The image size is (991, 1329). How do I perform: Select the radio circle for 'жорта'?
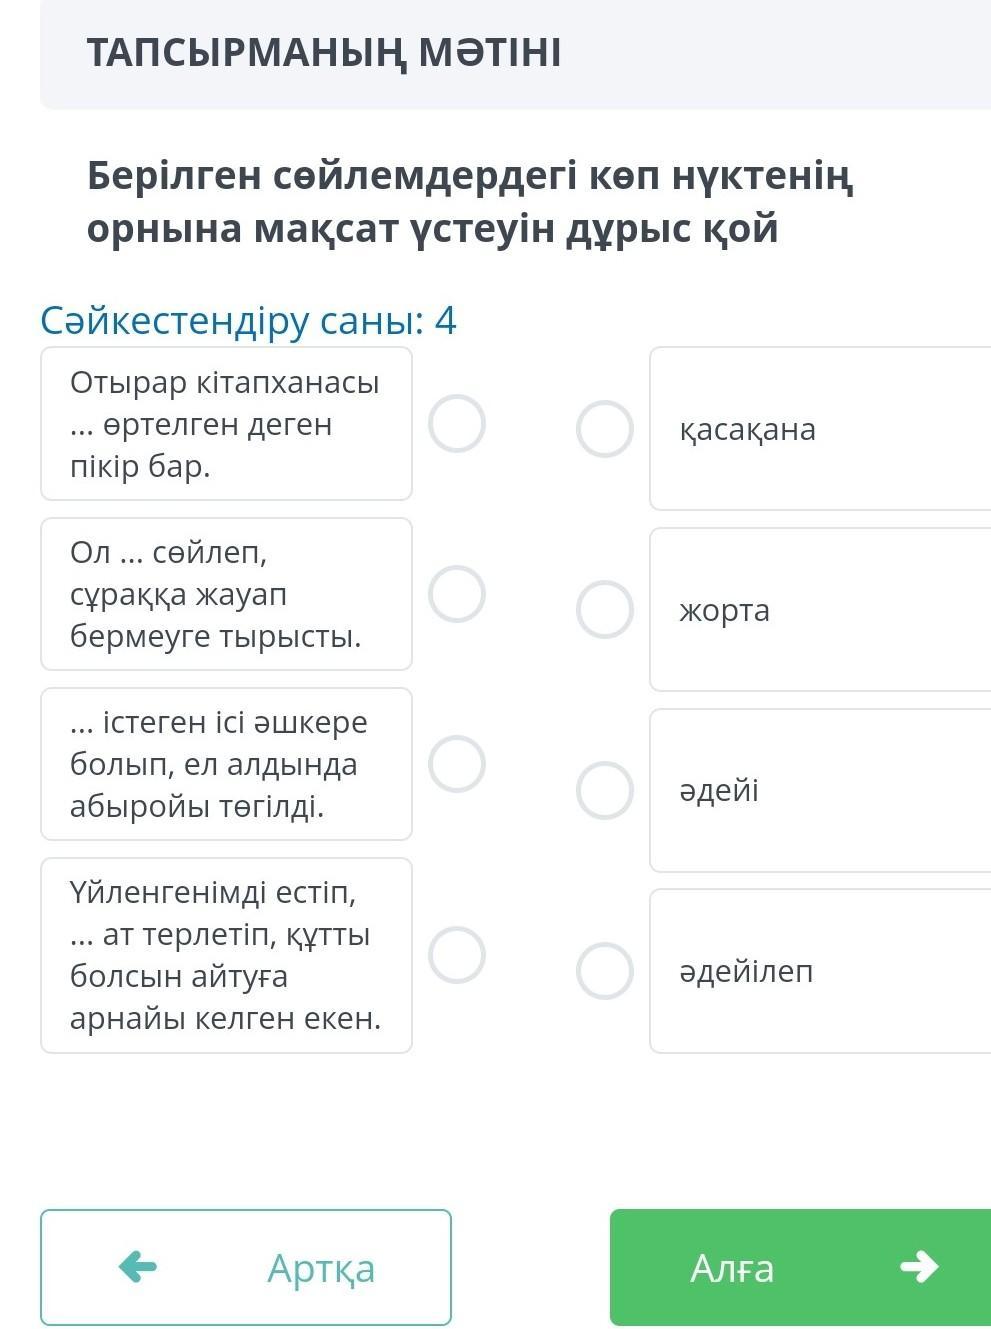(605, 609)
